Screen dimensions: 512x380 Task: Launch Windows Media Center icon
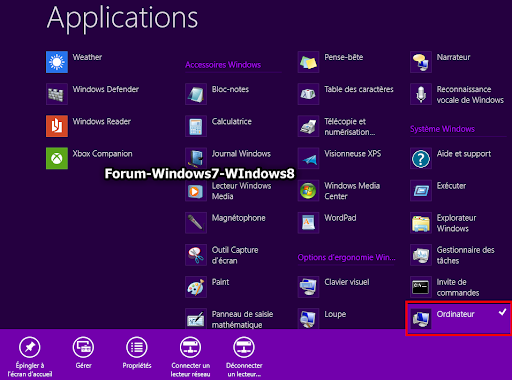pos(308,190)
